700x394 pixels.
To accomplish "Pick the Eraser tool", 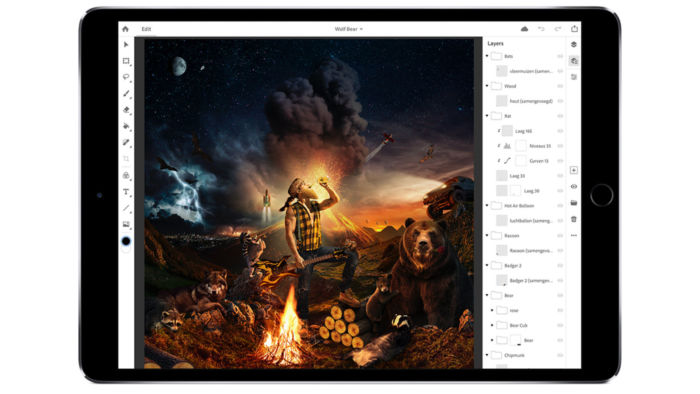I will [x=126, y=110].
